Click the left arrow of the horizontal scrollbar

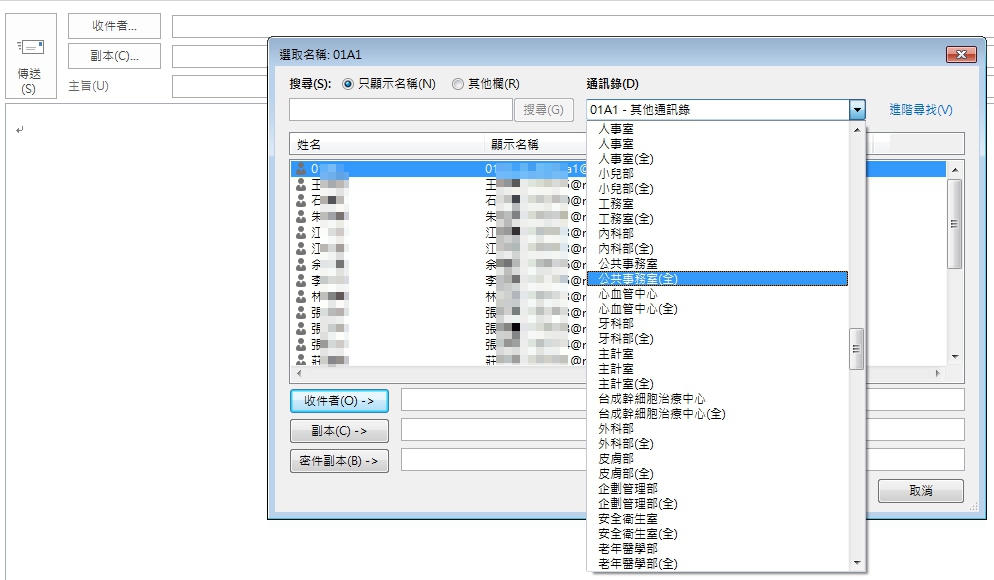click(x=300, y=373)
